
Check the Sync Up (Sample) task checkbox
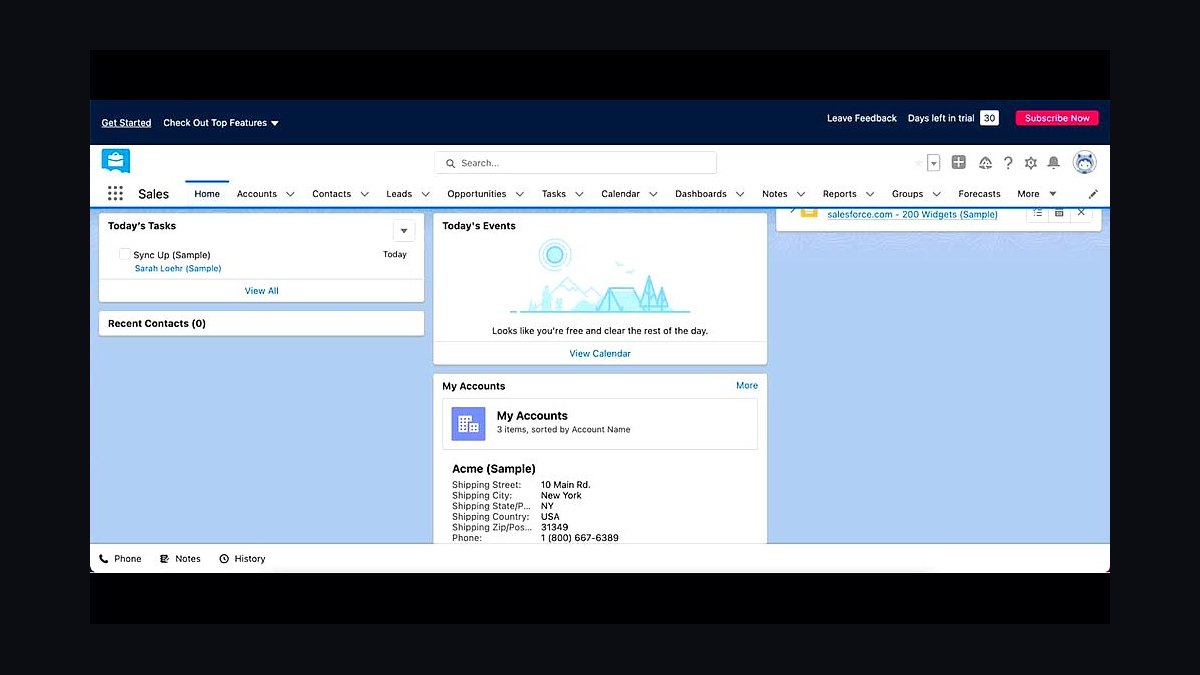point(125,254)
